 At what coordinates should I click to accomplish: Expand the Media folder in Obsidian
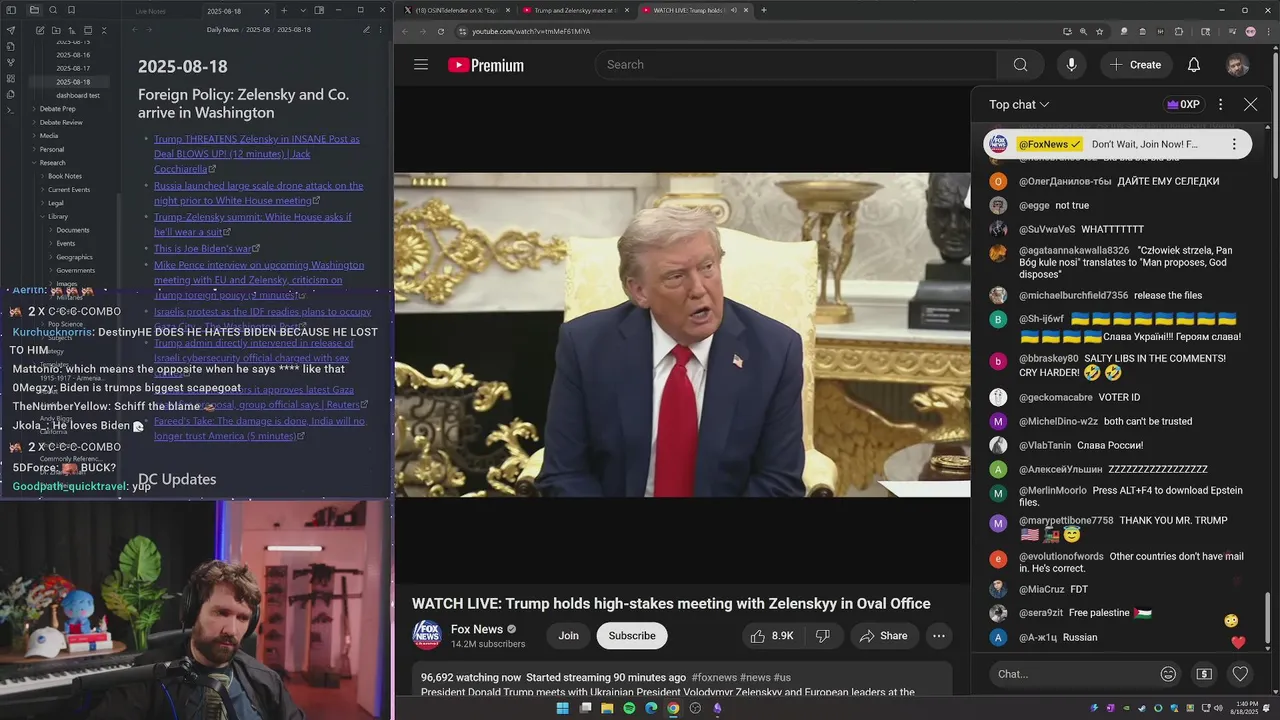pyautogui.click(x=49, y=135)
